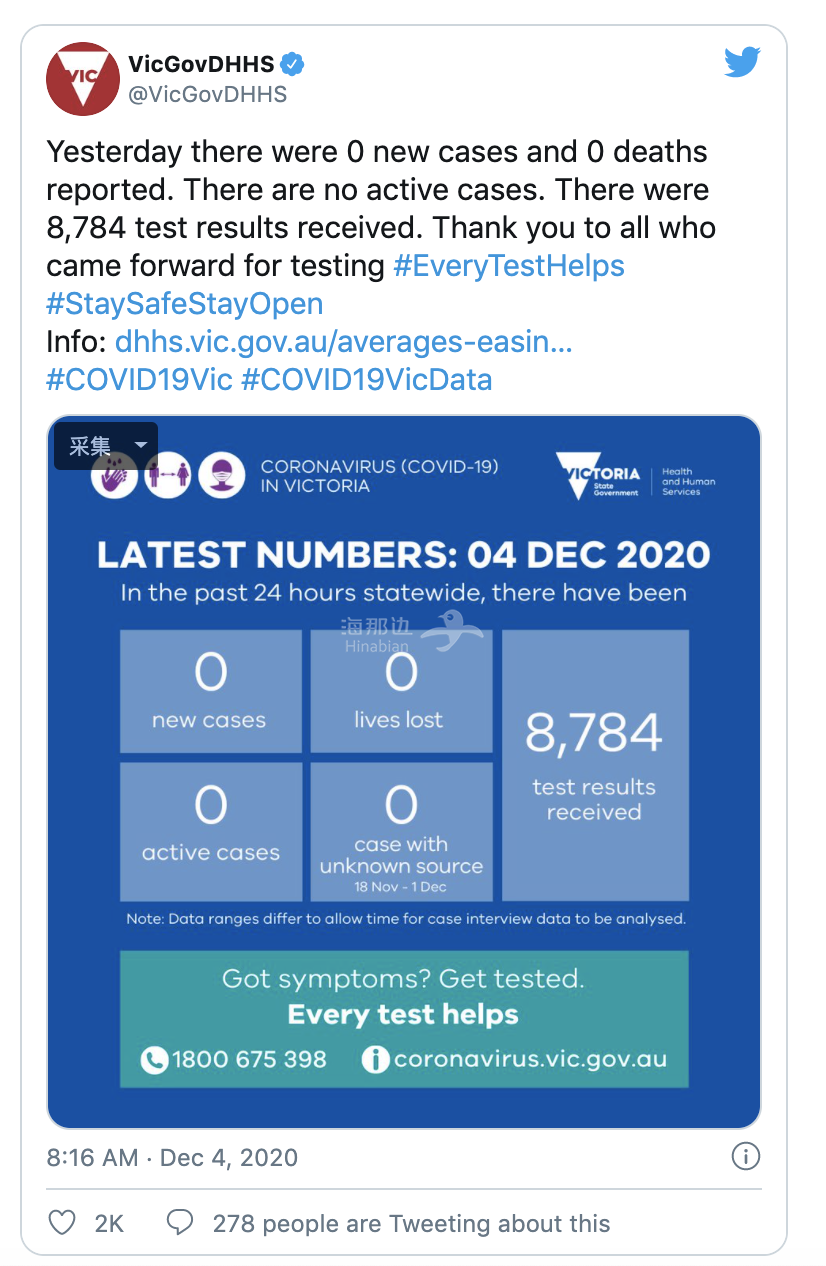Click the phone icon in the infographic

pyautogui.click(x=154, y=1060)
